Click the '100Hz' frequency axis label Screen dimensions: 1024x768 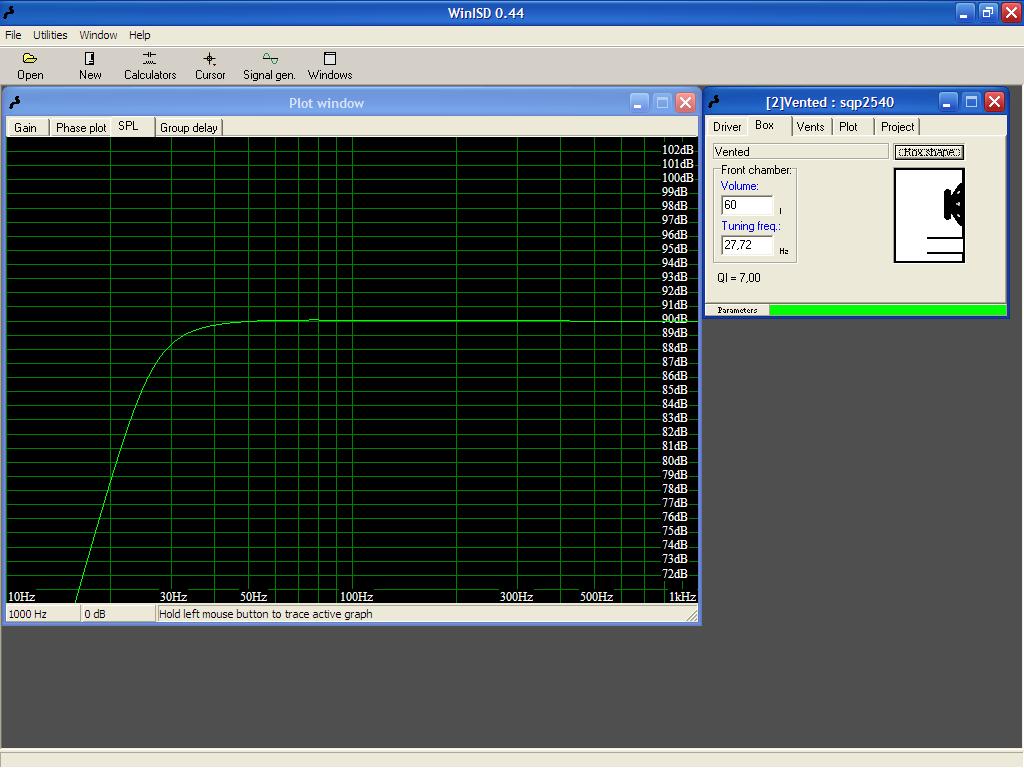pyautogui.click(x=357, y=596)
